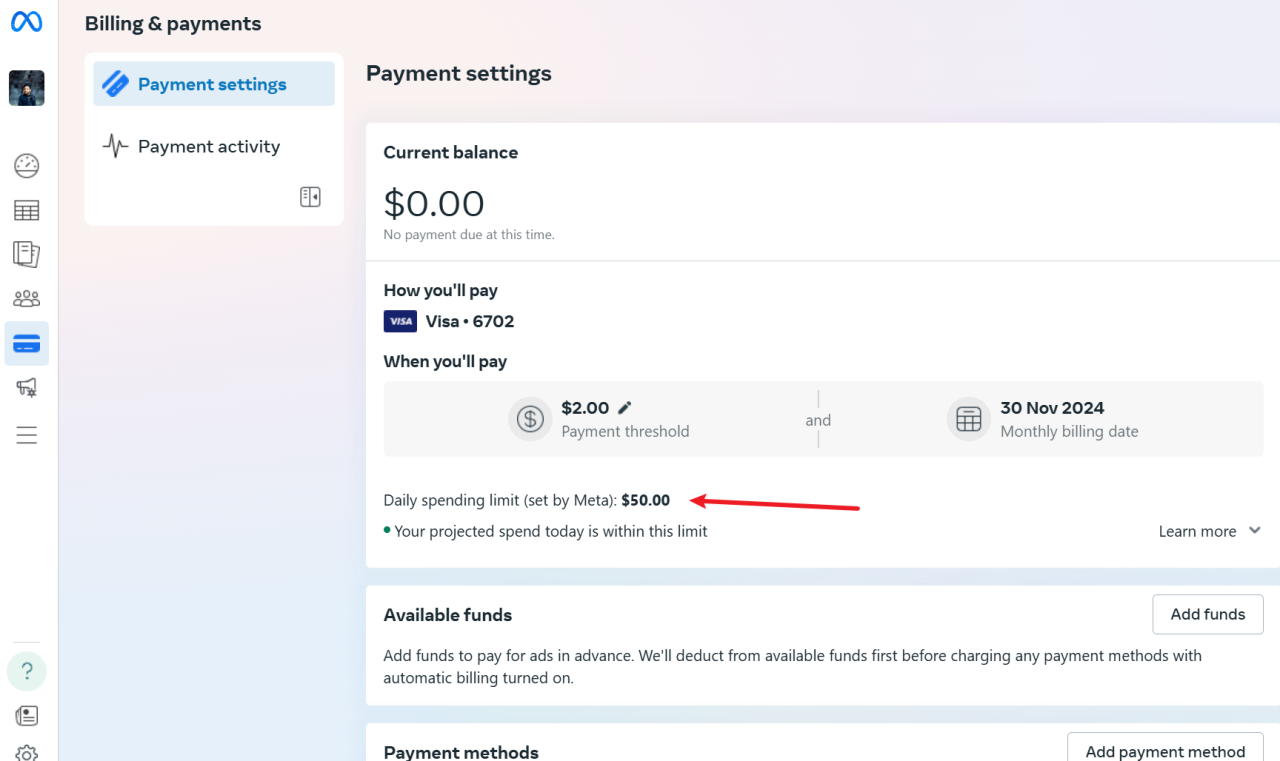Collapse the billing navigation panel

tap(310, 197)
